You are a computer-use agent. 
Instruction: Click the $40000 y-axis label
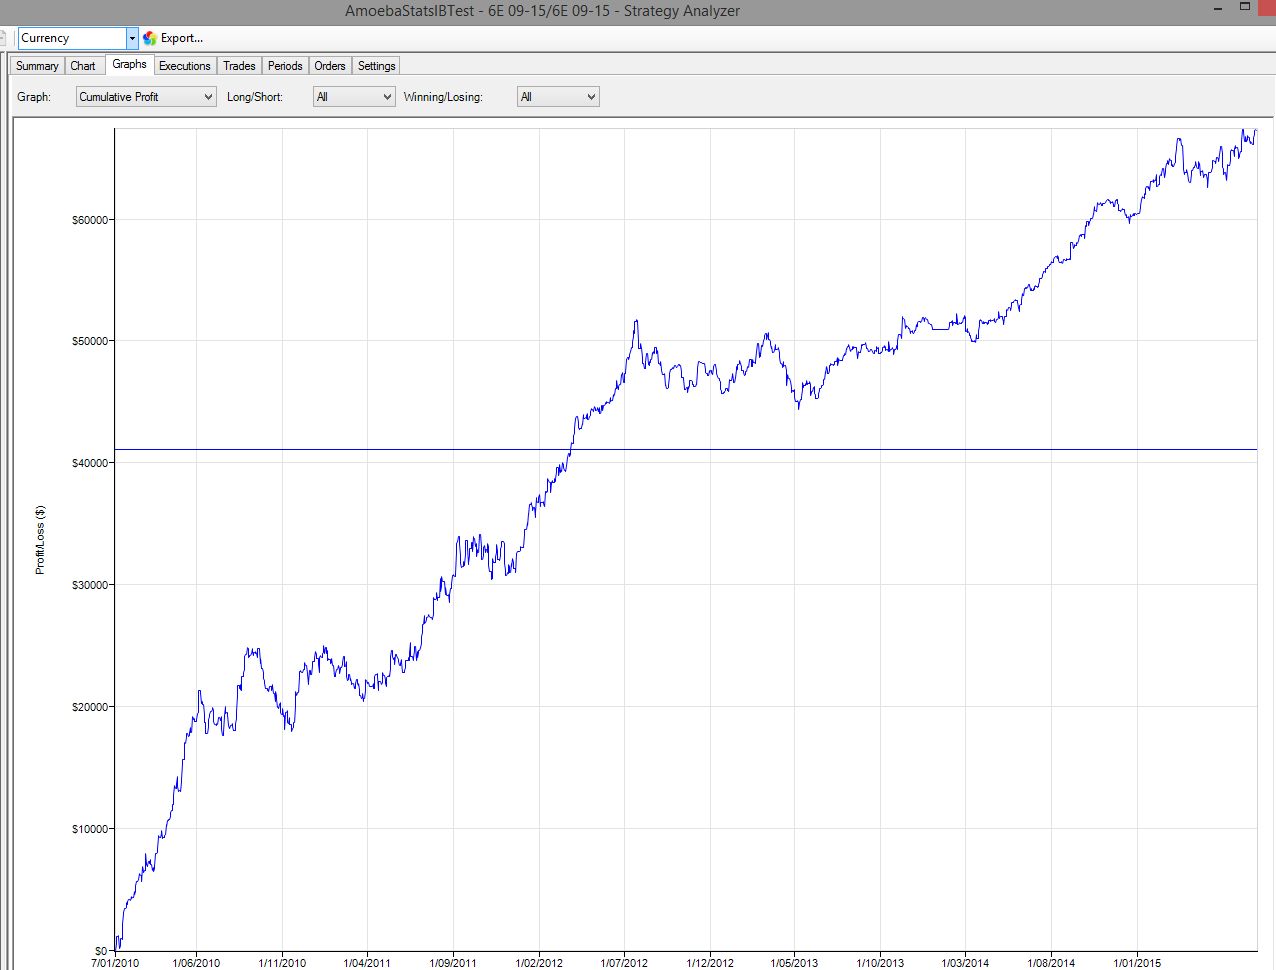[89, 464]
